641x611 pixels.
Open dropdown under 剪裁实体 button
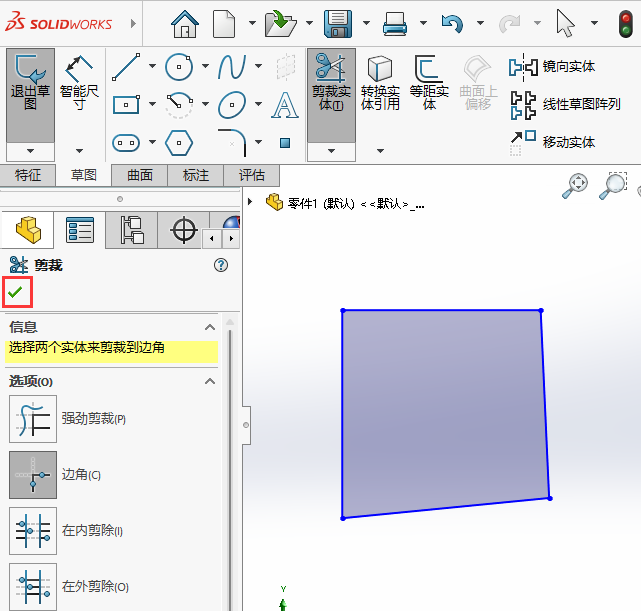(332, 151)
